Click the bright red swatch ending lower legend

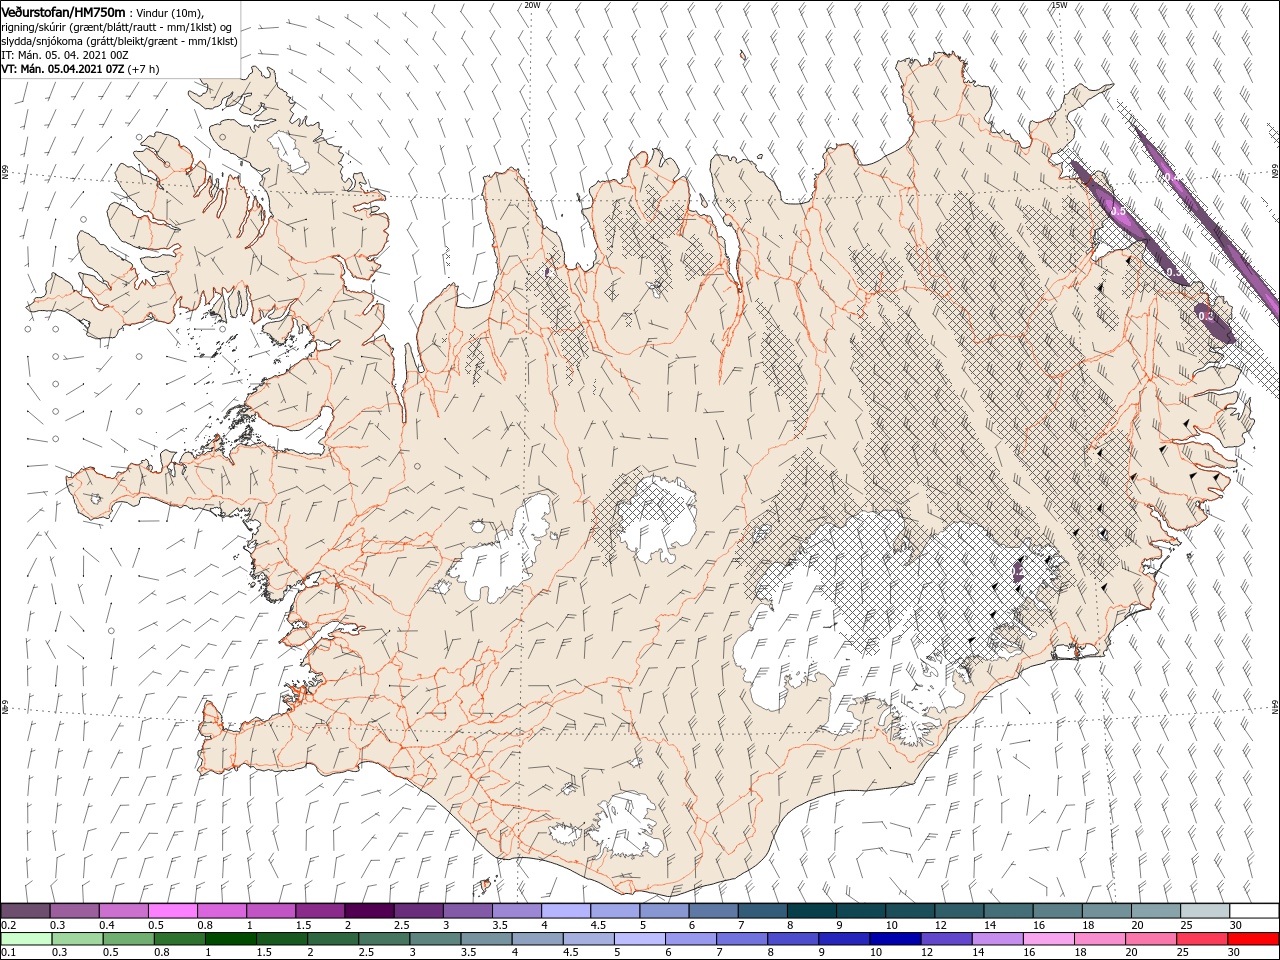(1254, 939)
